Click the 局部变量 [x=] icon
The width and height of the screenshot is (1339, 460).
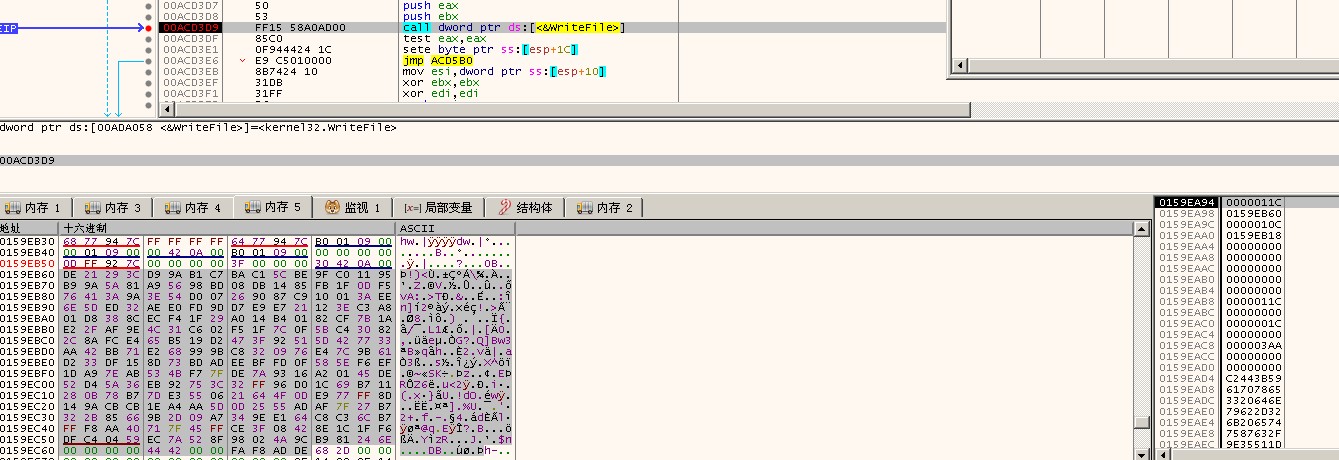pos(411,208)
